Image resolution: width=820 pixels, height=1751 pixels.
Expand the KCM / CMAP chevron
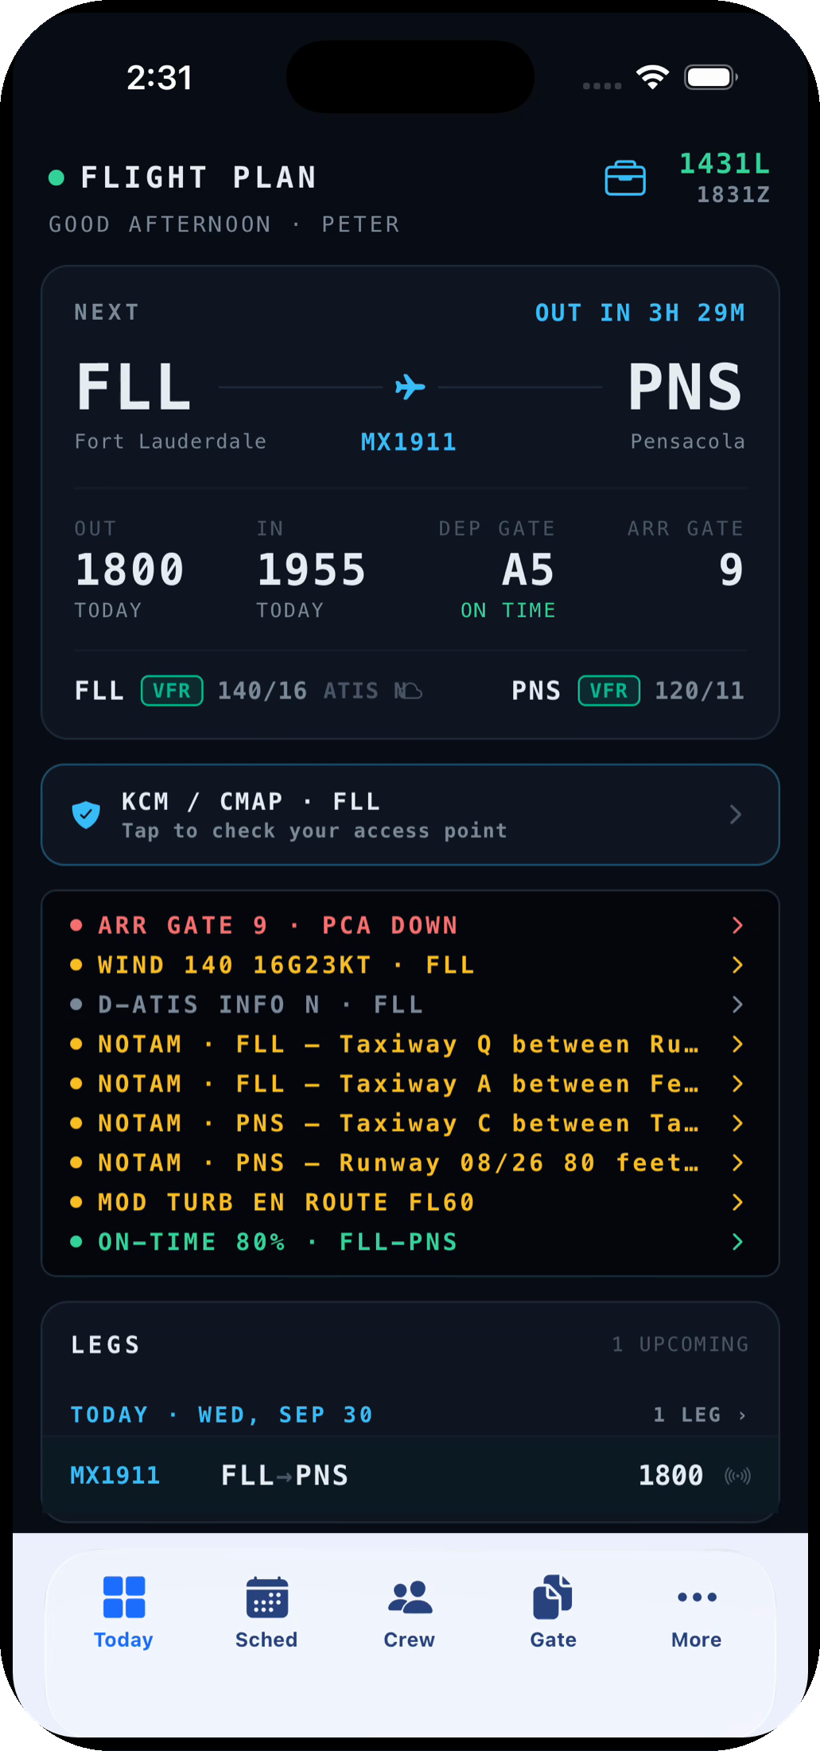point(736,814)
